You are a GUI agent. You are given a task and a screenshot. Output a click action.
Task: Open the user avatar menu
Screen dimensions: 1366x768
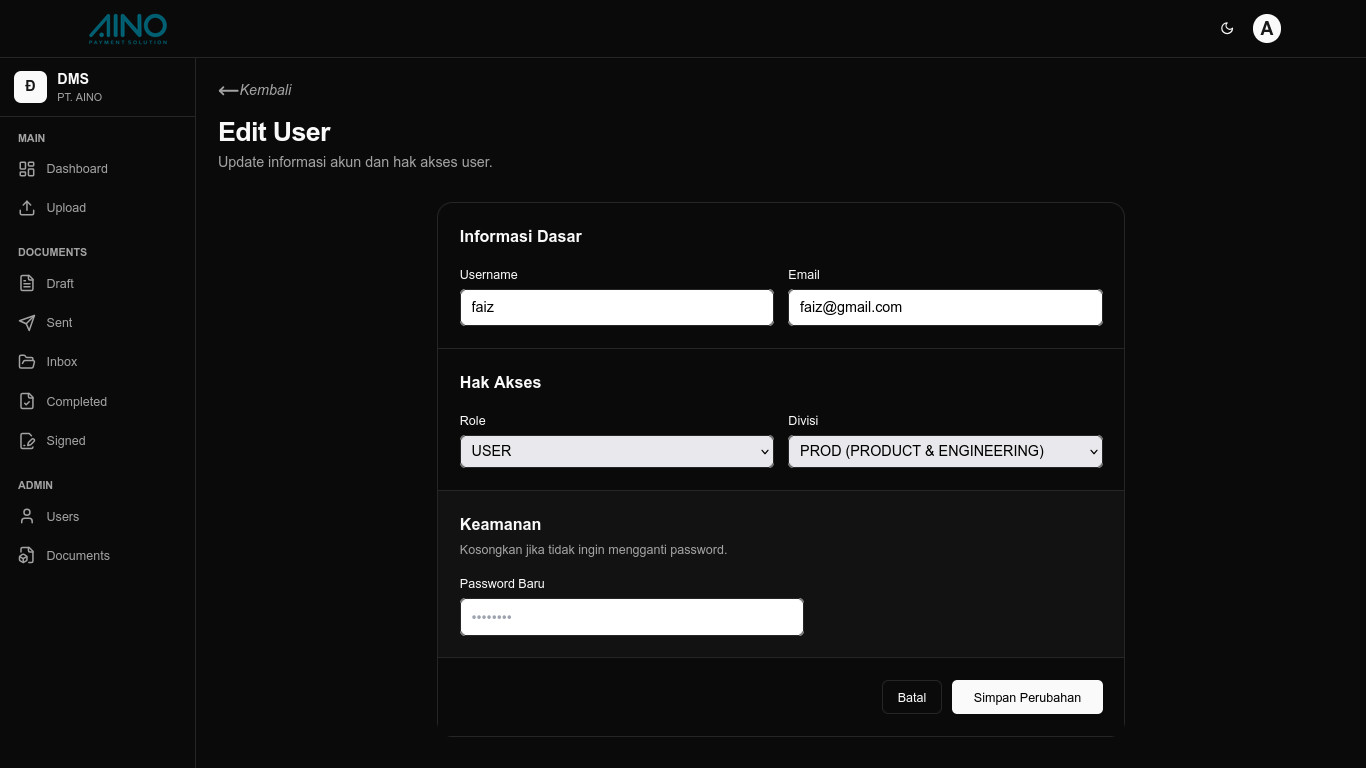click(x=1266, y=28)
